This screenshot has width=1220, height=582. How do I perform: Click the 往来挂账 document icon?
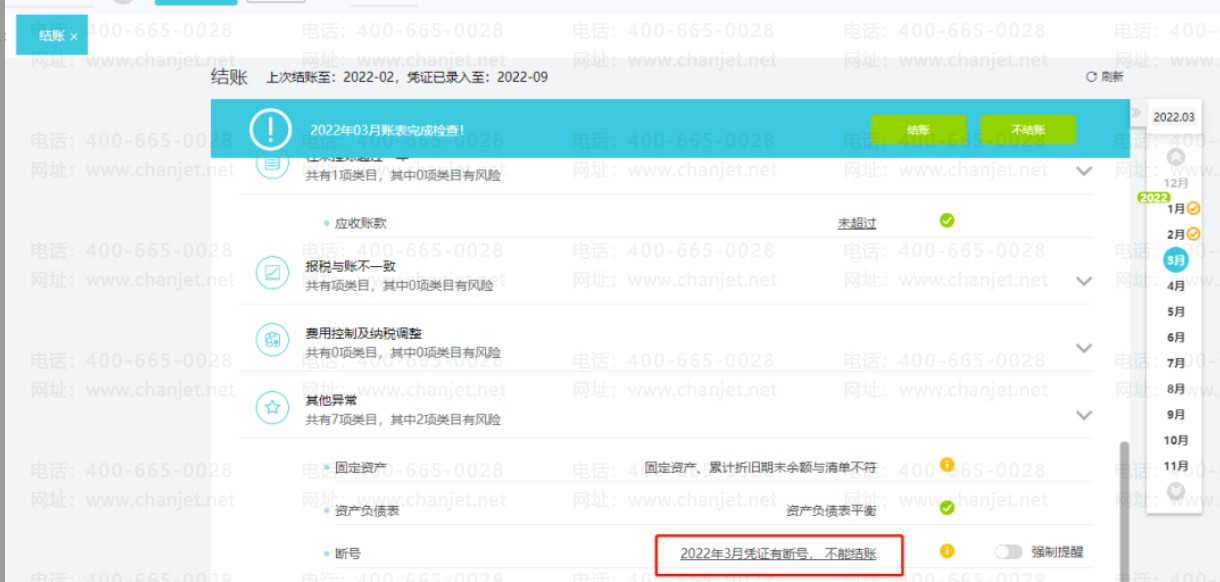point(271,166)
